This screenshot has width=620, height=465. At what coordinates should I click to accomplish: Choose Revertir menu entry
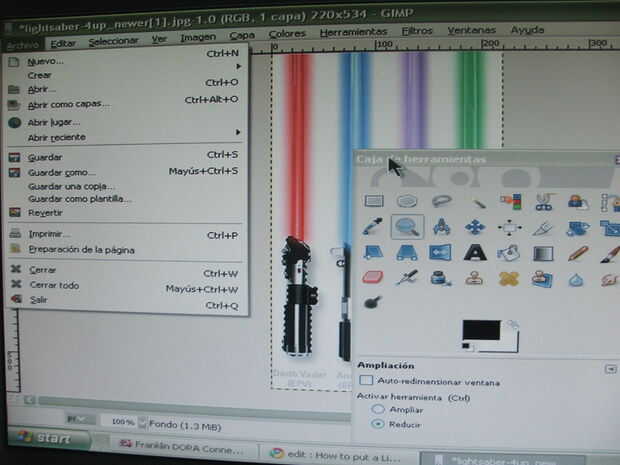[x=125, y=213]
